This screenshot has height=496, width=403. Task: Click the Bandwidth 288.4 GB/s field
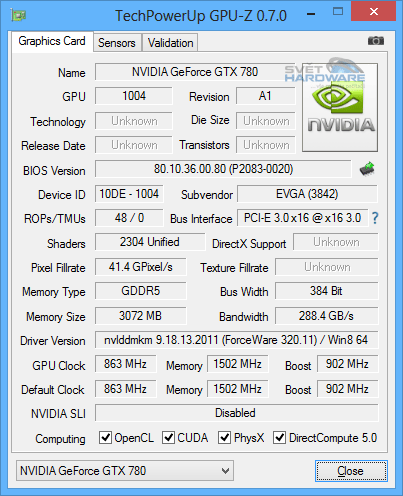(x=327, y=316)
